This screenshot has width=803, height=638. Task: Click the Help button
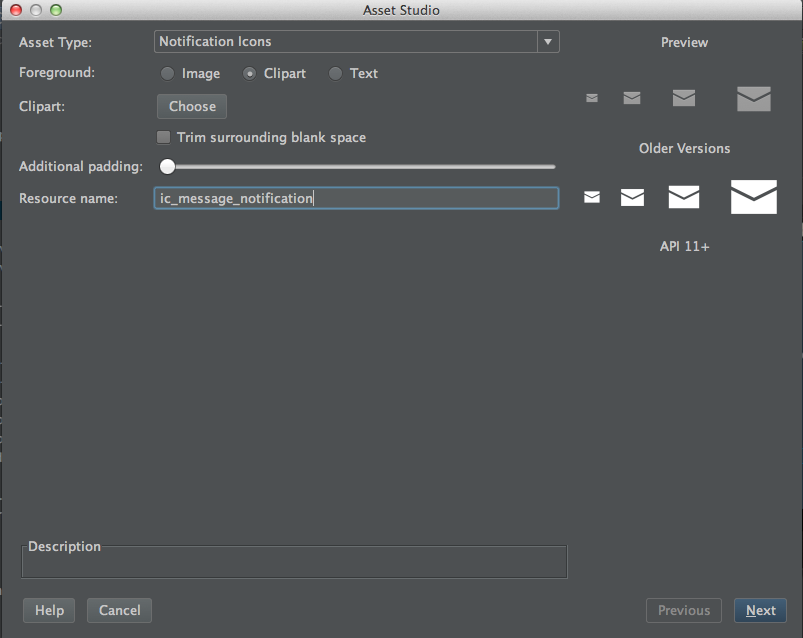pos(49,610)
